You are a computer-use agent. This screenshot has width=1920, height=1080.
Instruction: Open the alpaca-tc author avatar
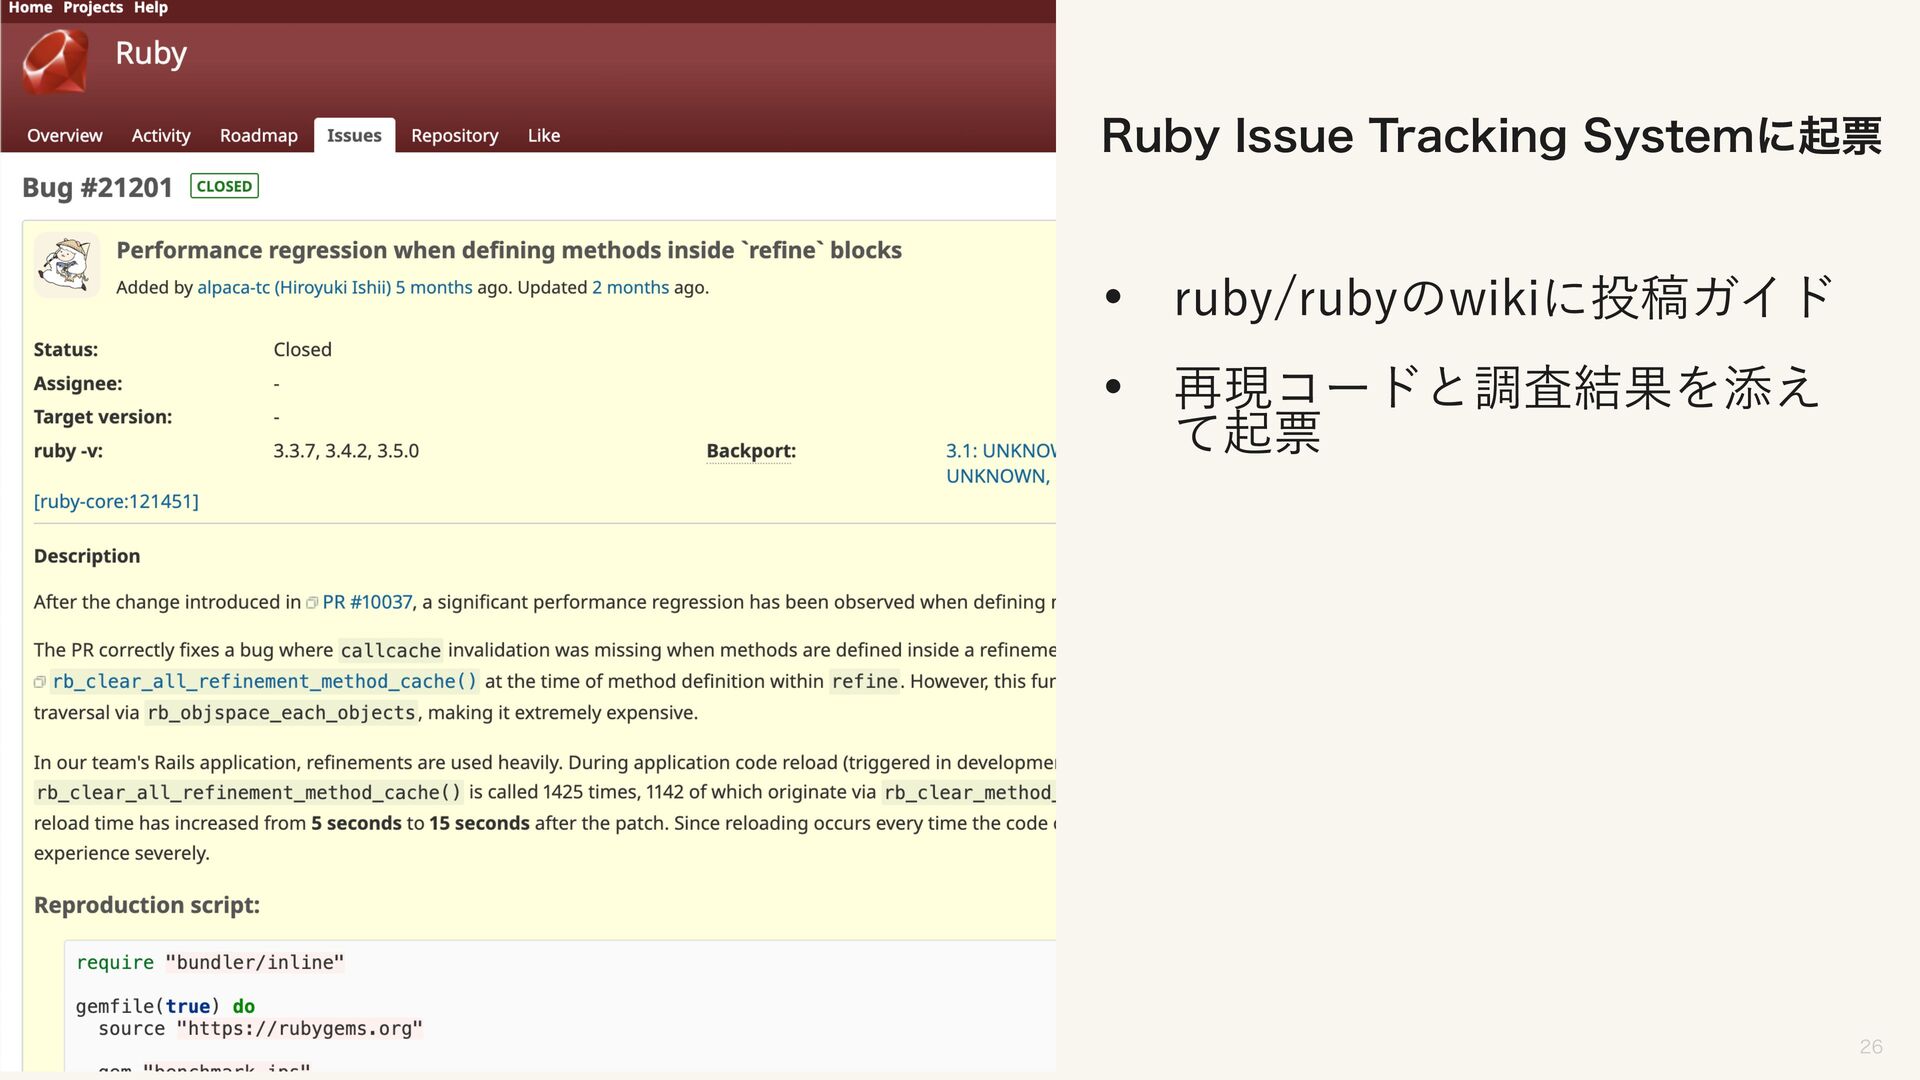(x=67, y=265)
